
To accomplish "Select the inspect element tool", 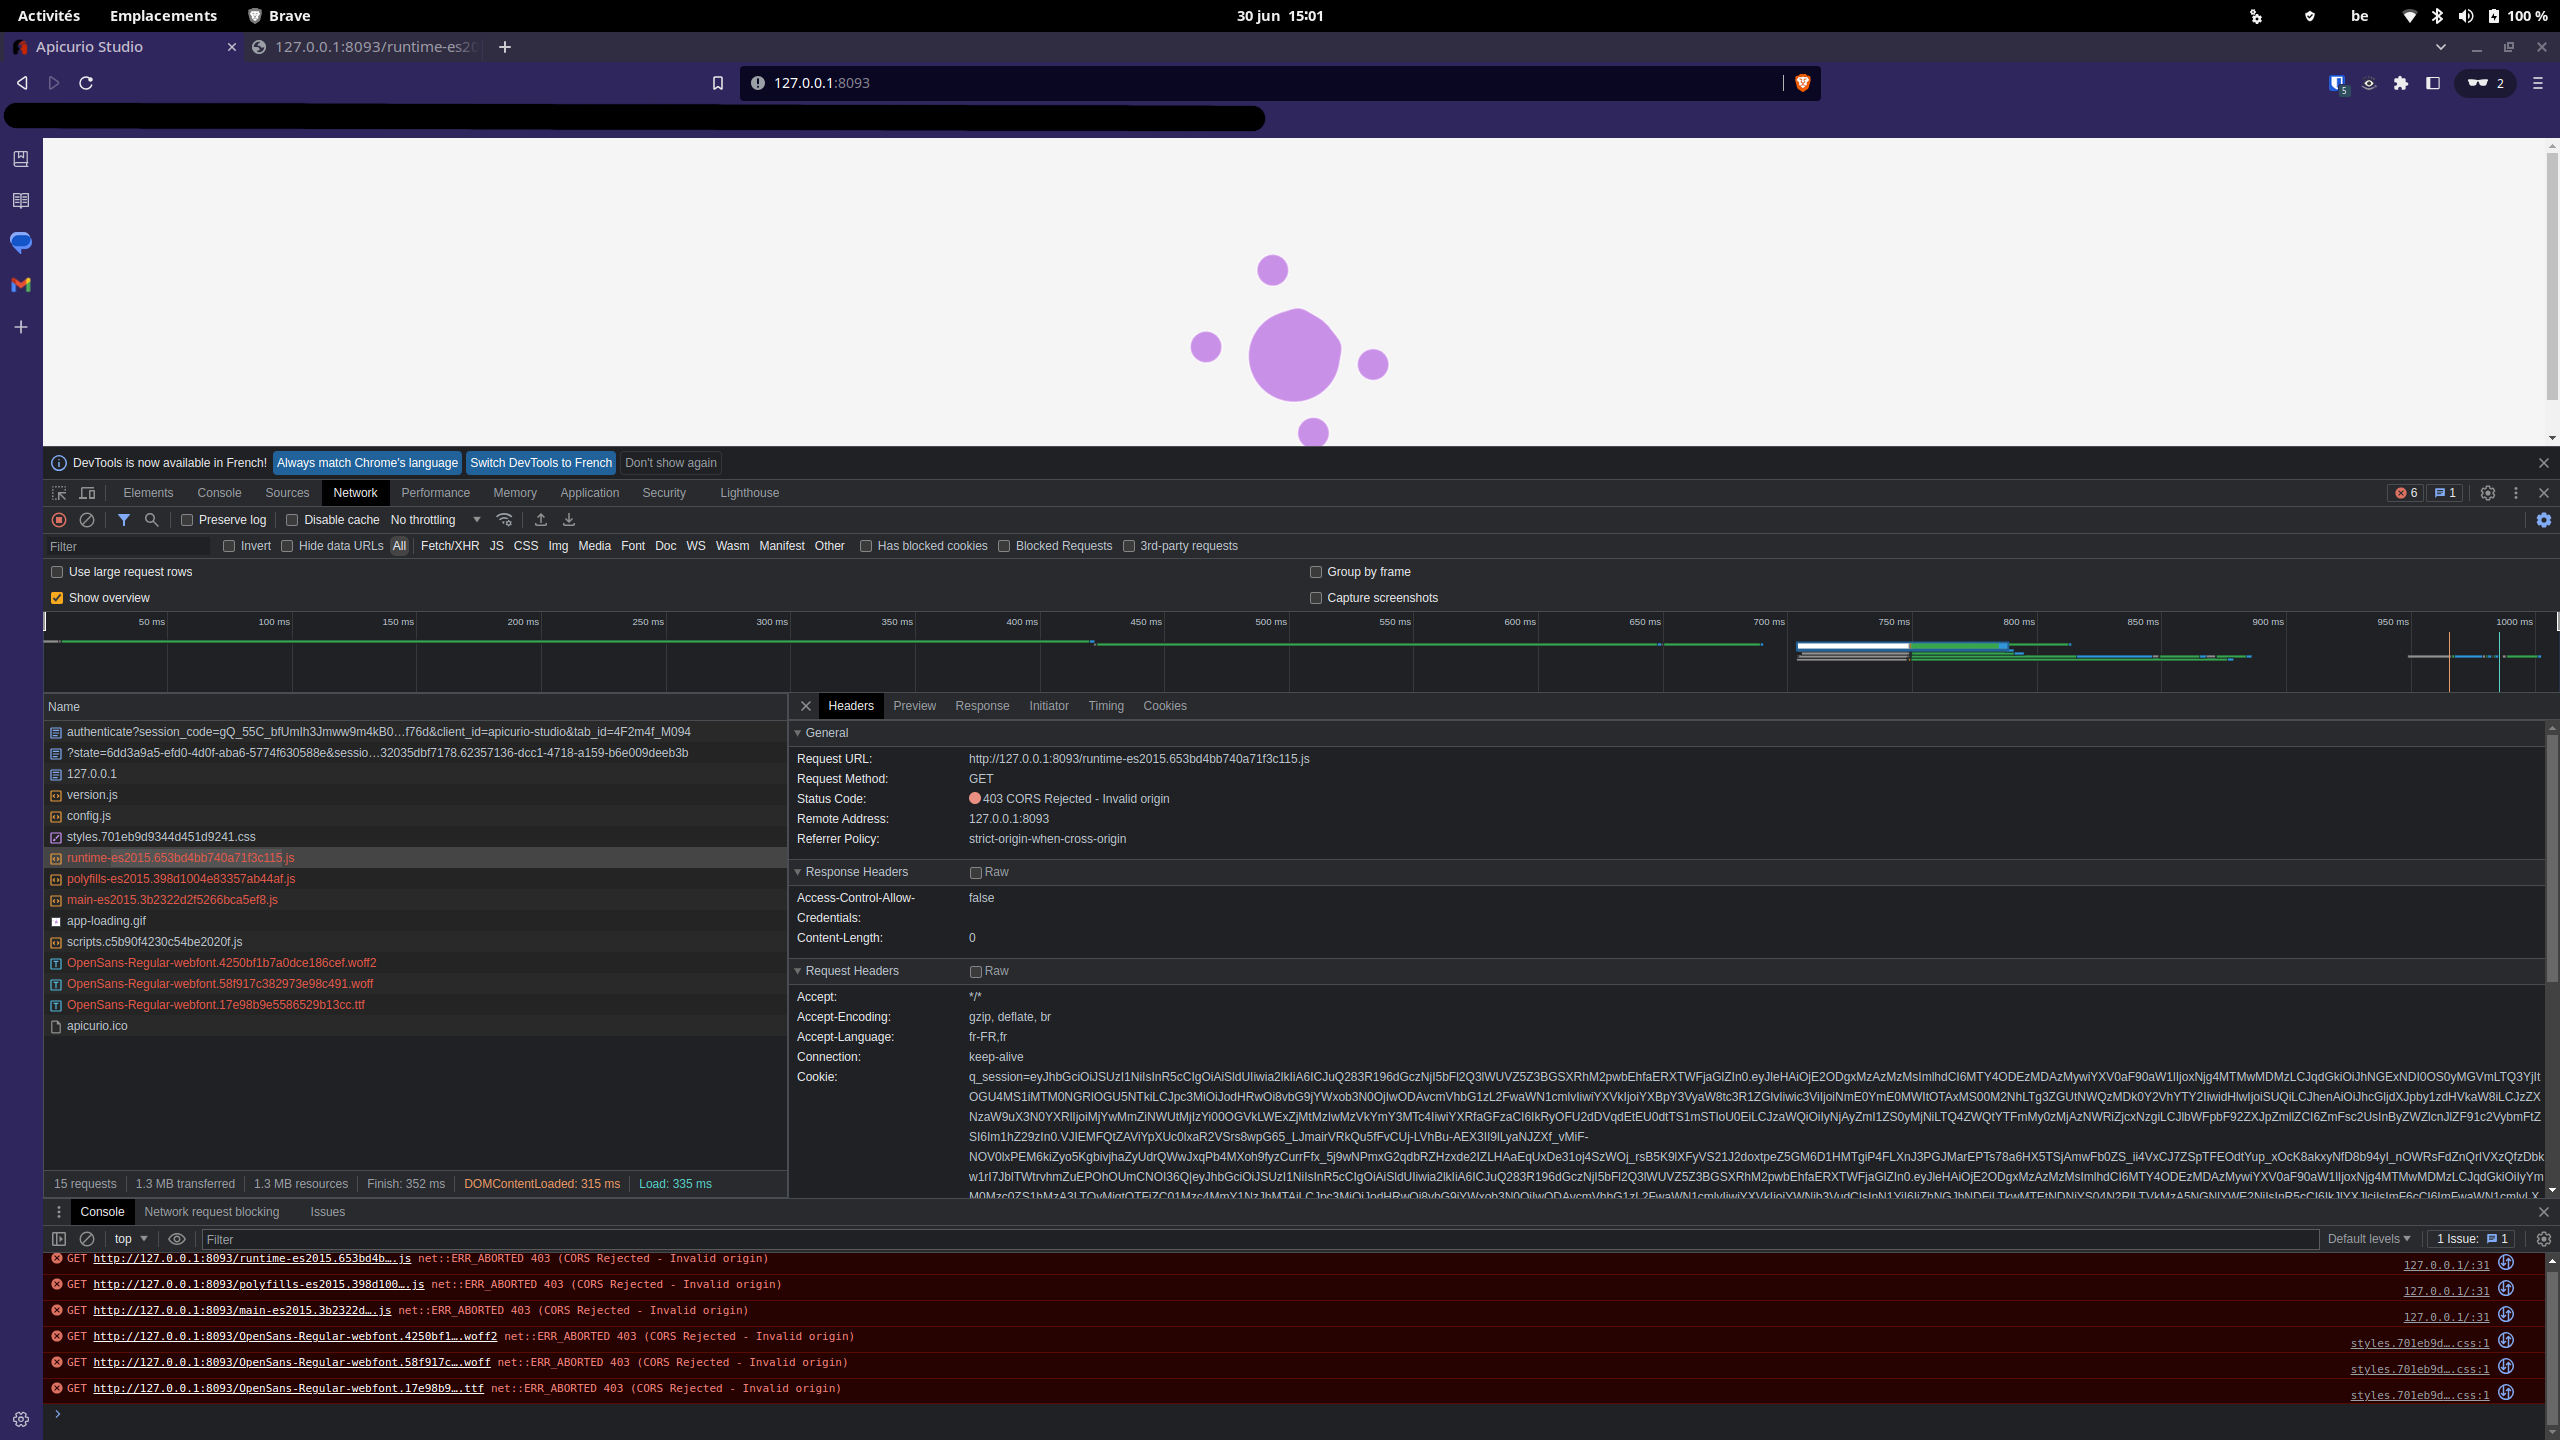I will [59, 493].
